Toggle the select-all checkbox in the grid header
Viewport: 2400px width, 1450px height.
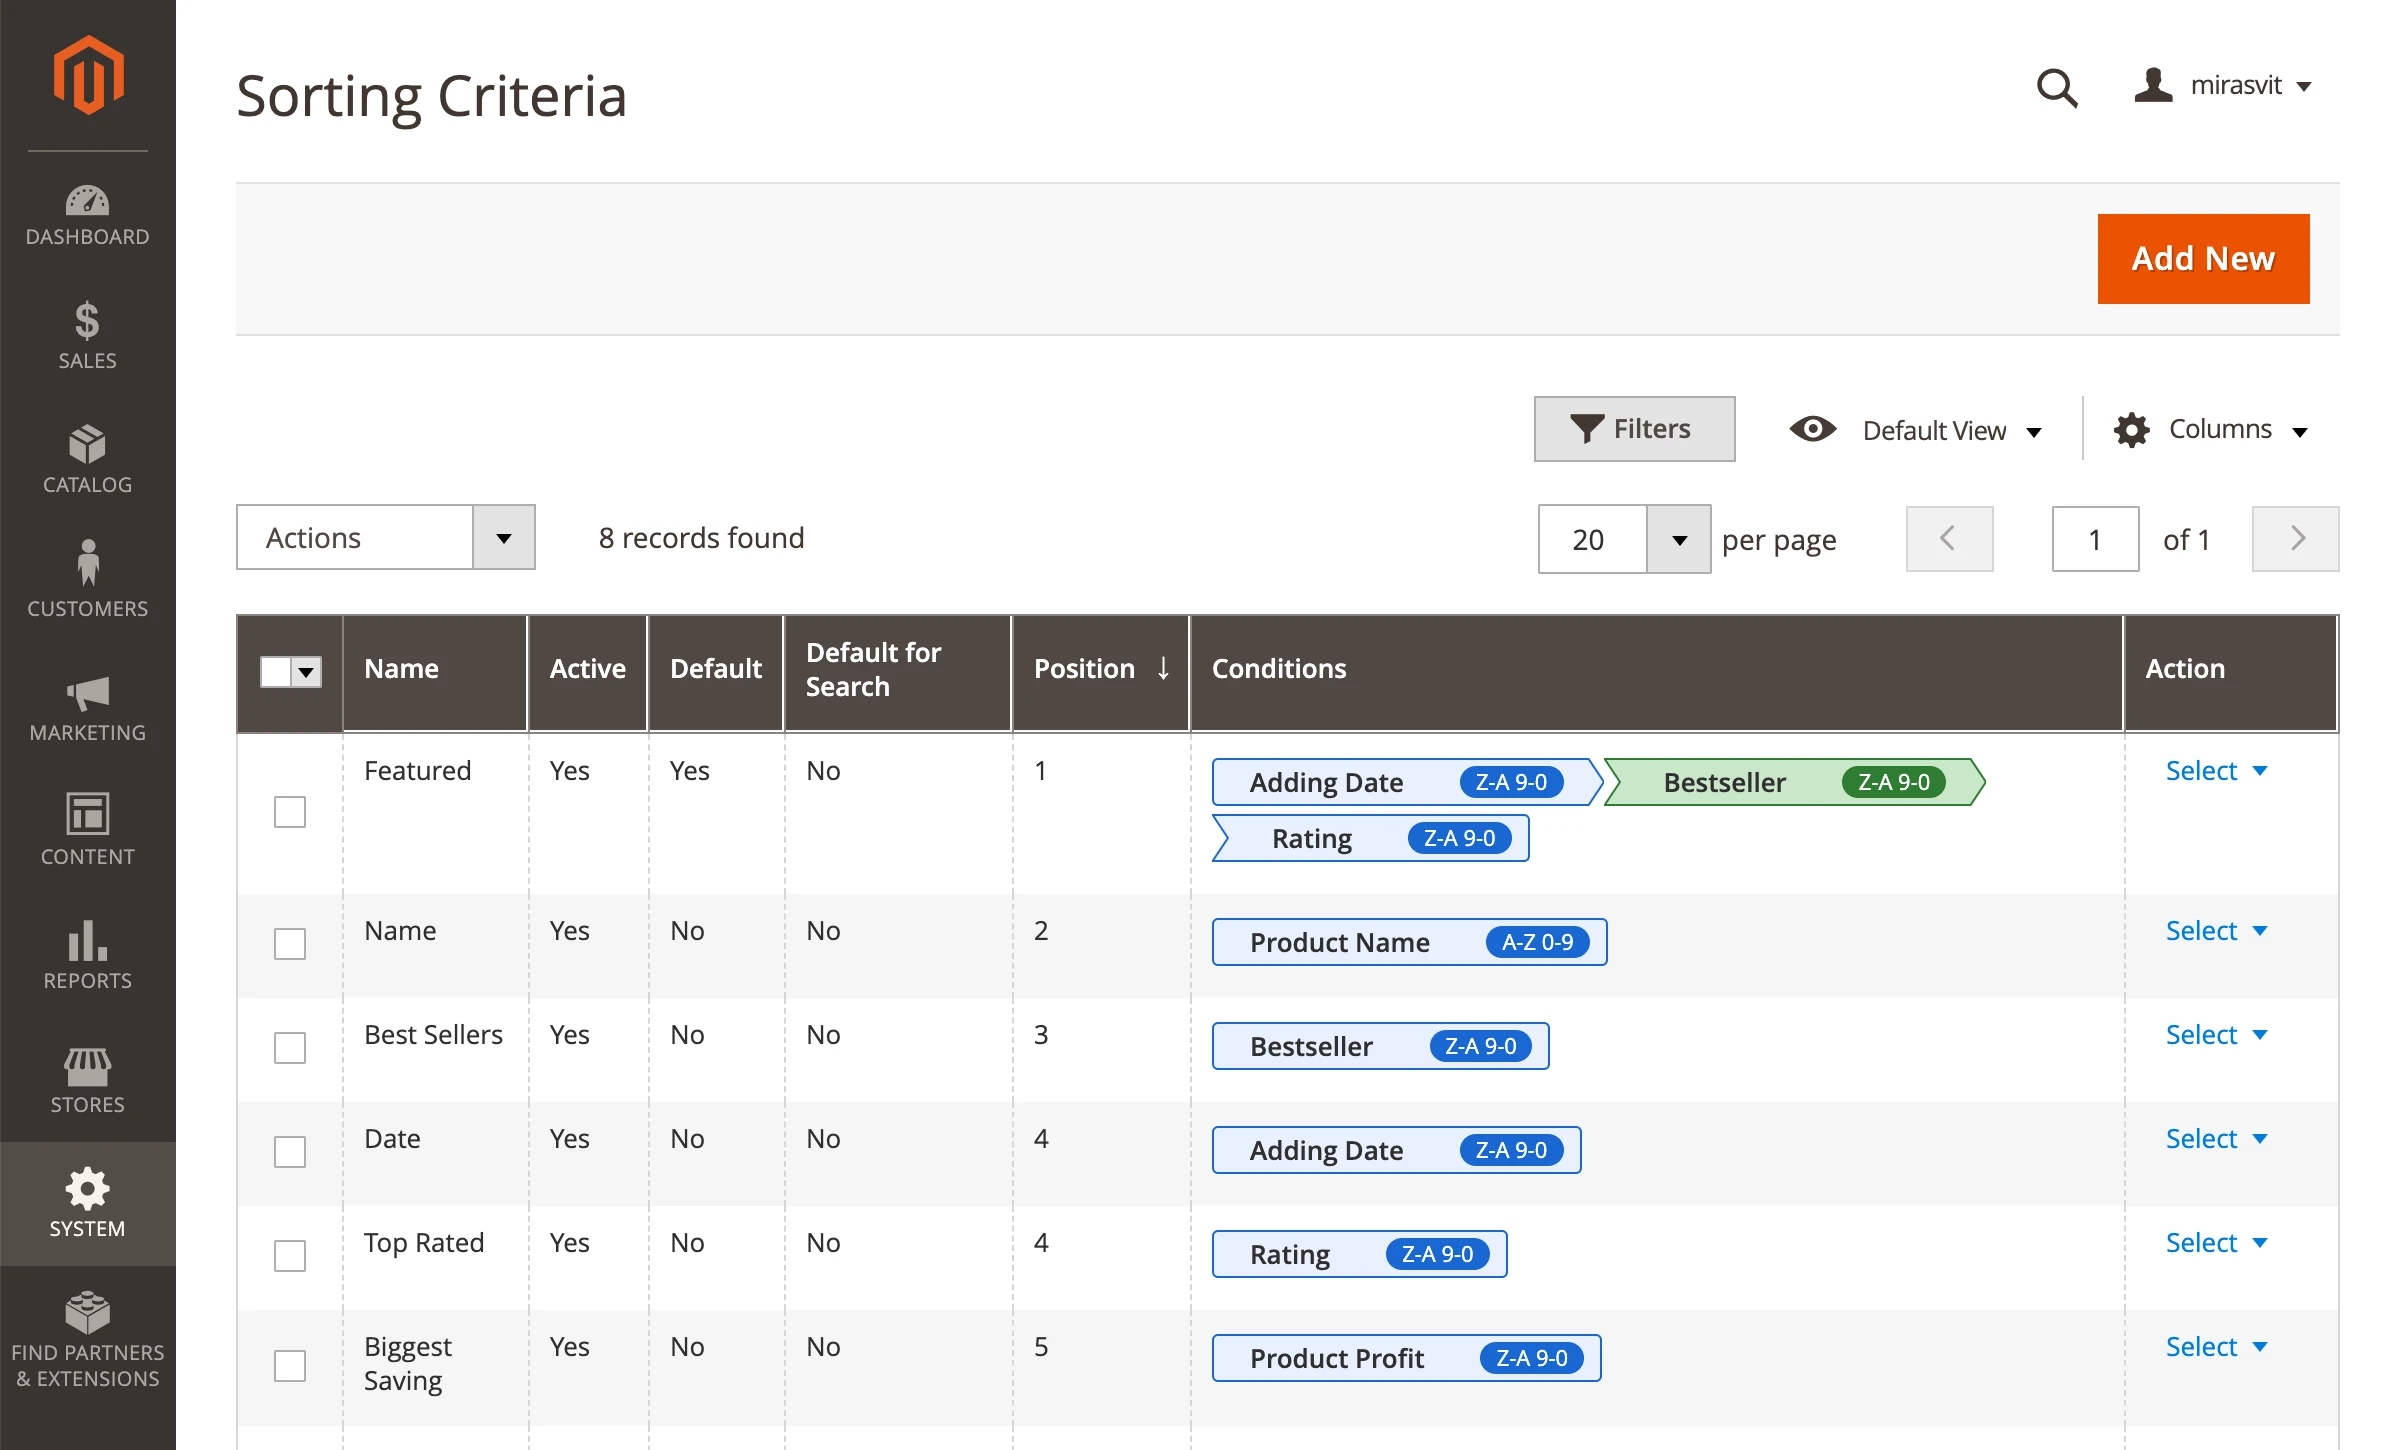pyautogui.click(x=279, y=672)
